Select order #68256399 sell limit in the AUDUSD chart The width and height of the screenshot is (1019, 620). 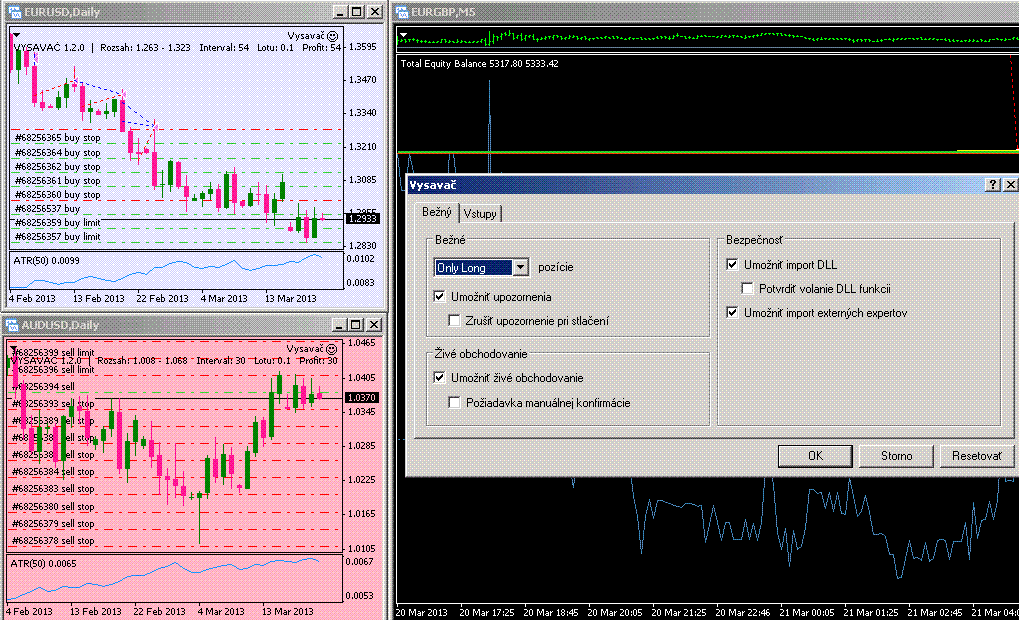tap(53, 352)
